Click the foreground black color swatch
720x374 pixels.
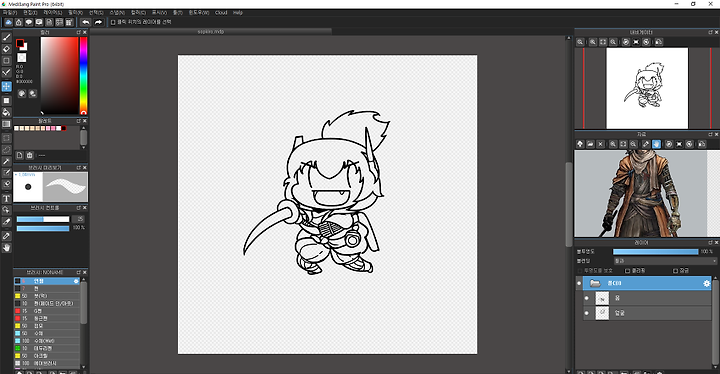tap(20, 43)
